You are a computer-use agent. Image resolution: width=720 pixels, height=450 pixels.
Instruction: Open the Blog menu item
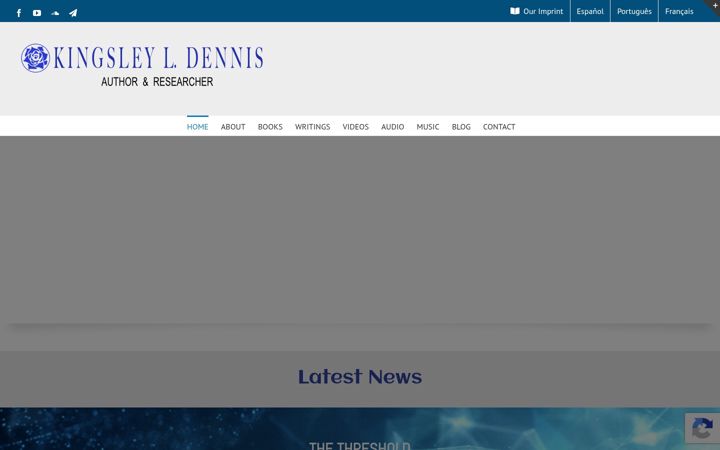[x=461, y=127]
